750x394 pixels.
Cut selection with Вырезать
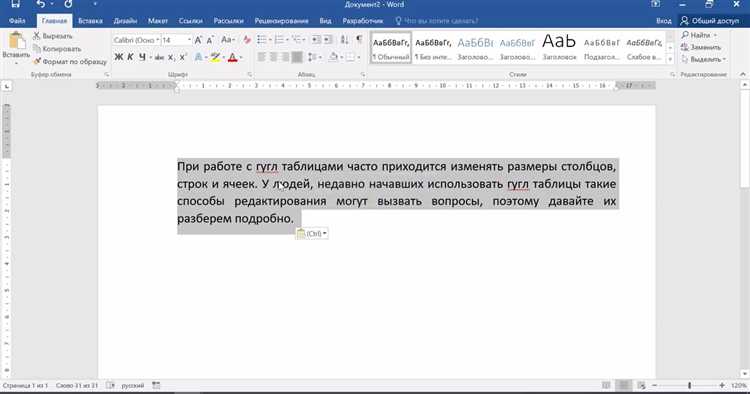click(x=53, y=36)
